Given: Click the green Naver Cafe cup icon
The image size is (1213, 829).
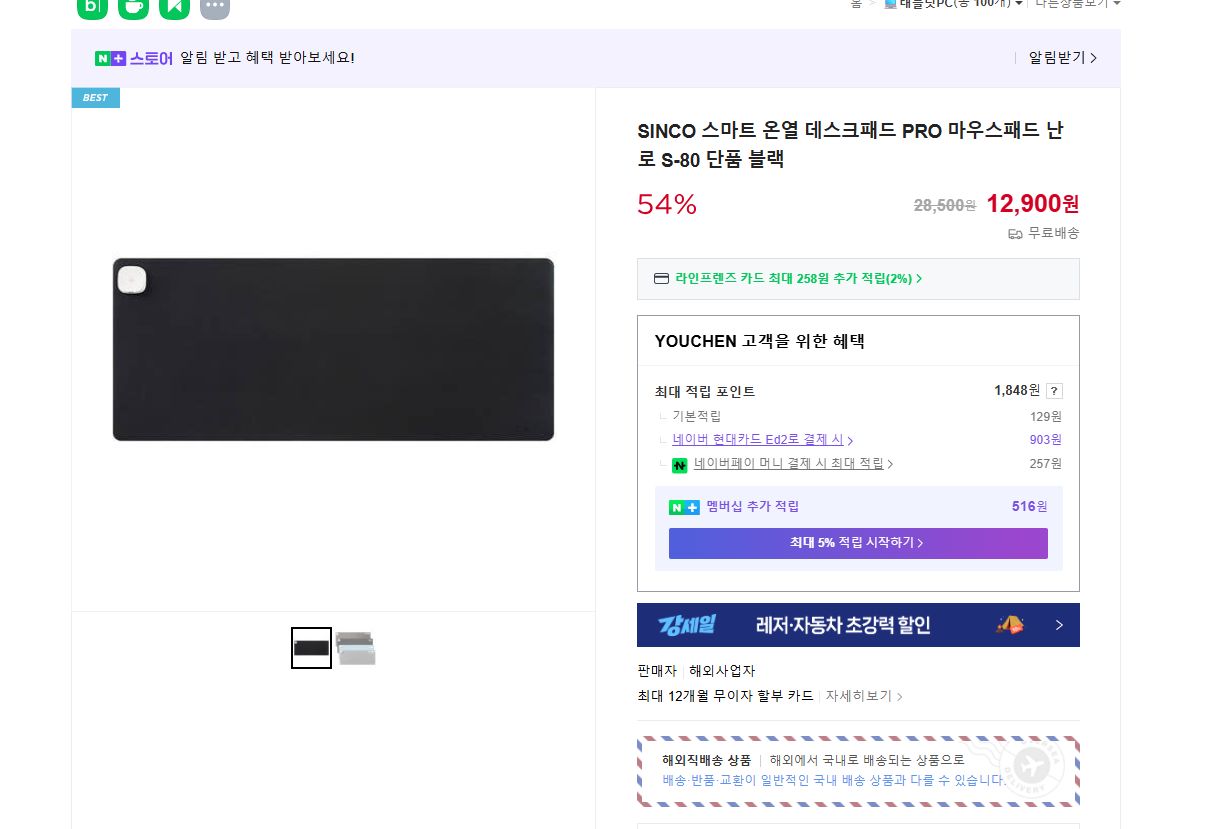Looking at the screenshot, I should click(133, 6).
